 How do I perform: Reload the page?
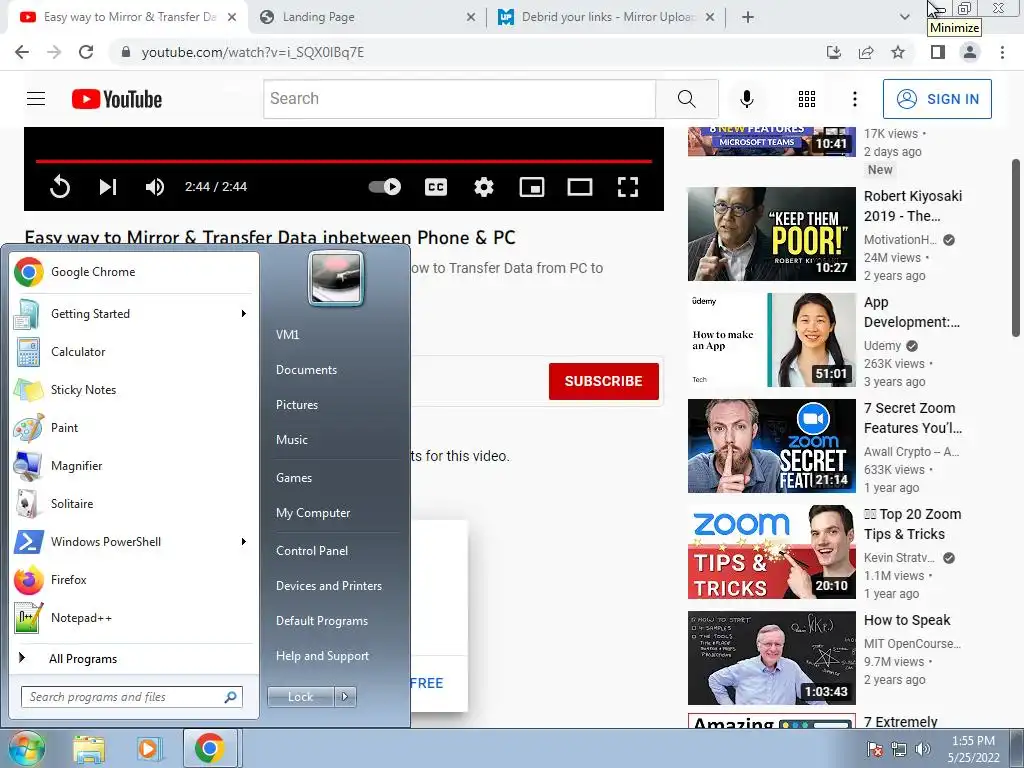(86, 52)
